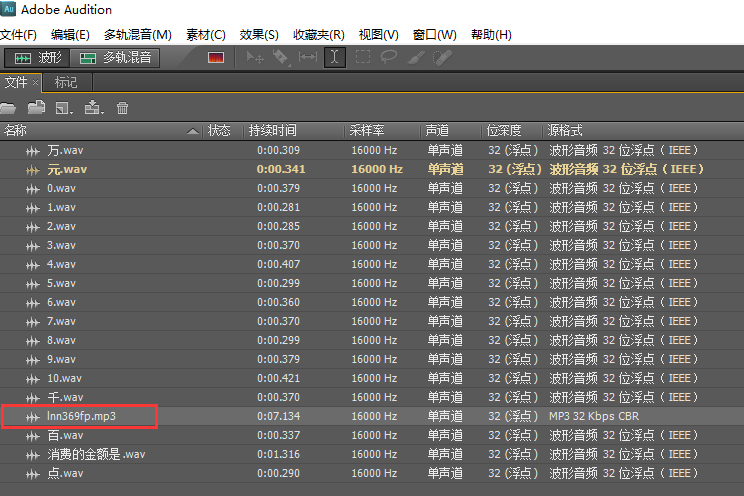
Task: Toggle the 名称 sort arrow
Action: (x=193, y=131)
